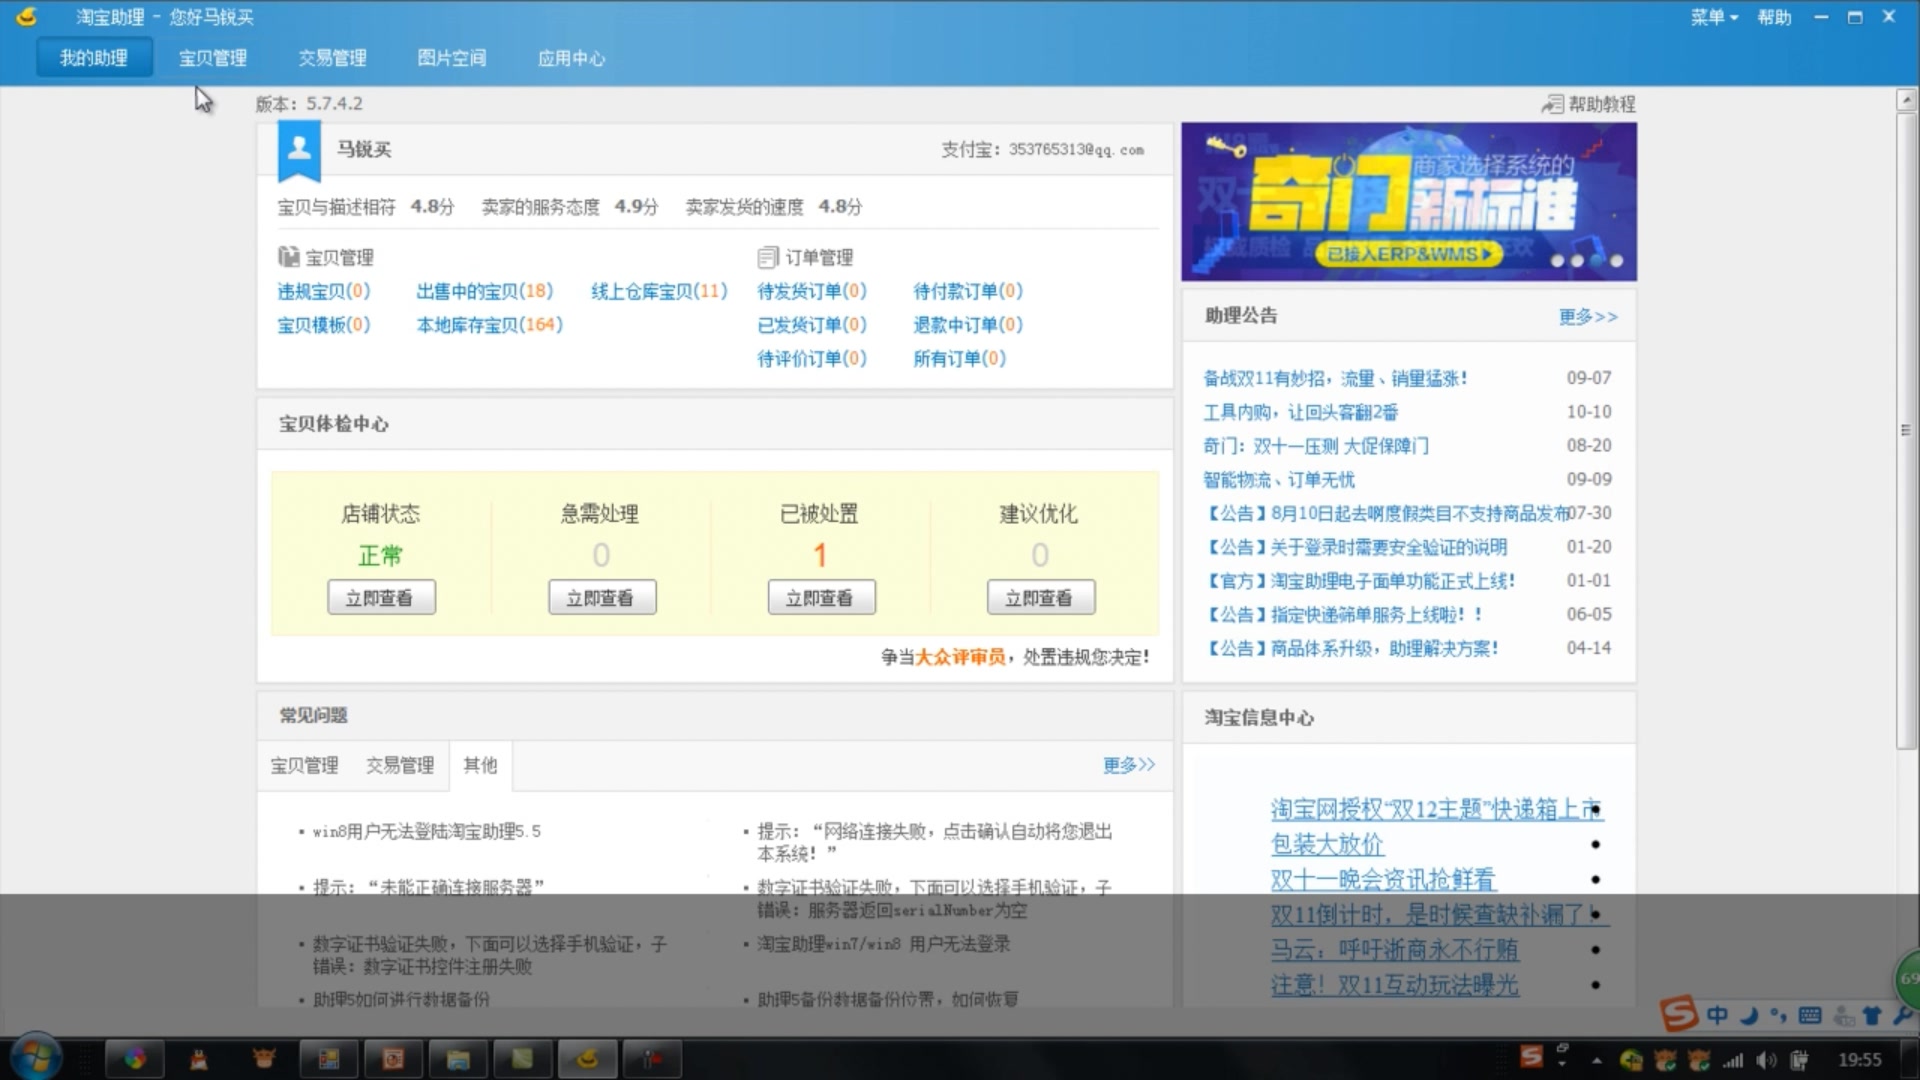The image size is (1920, 1080).
Task: Select the 其他 tab under 常见问题
Action: tap(480, 765)
